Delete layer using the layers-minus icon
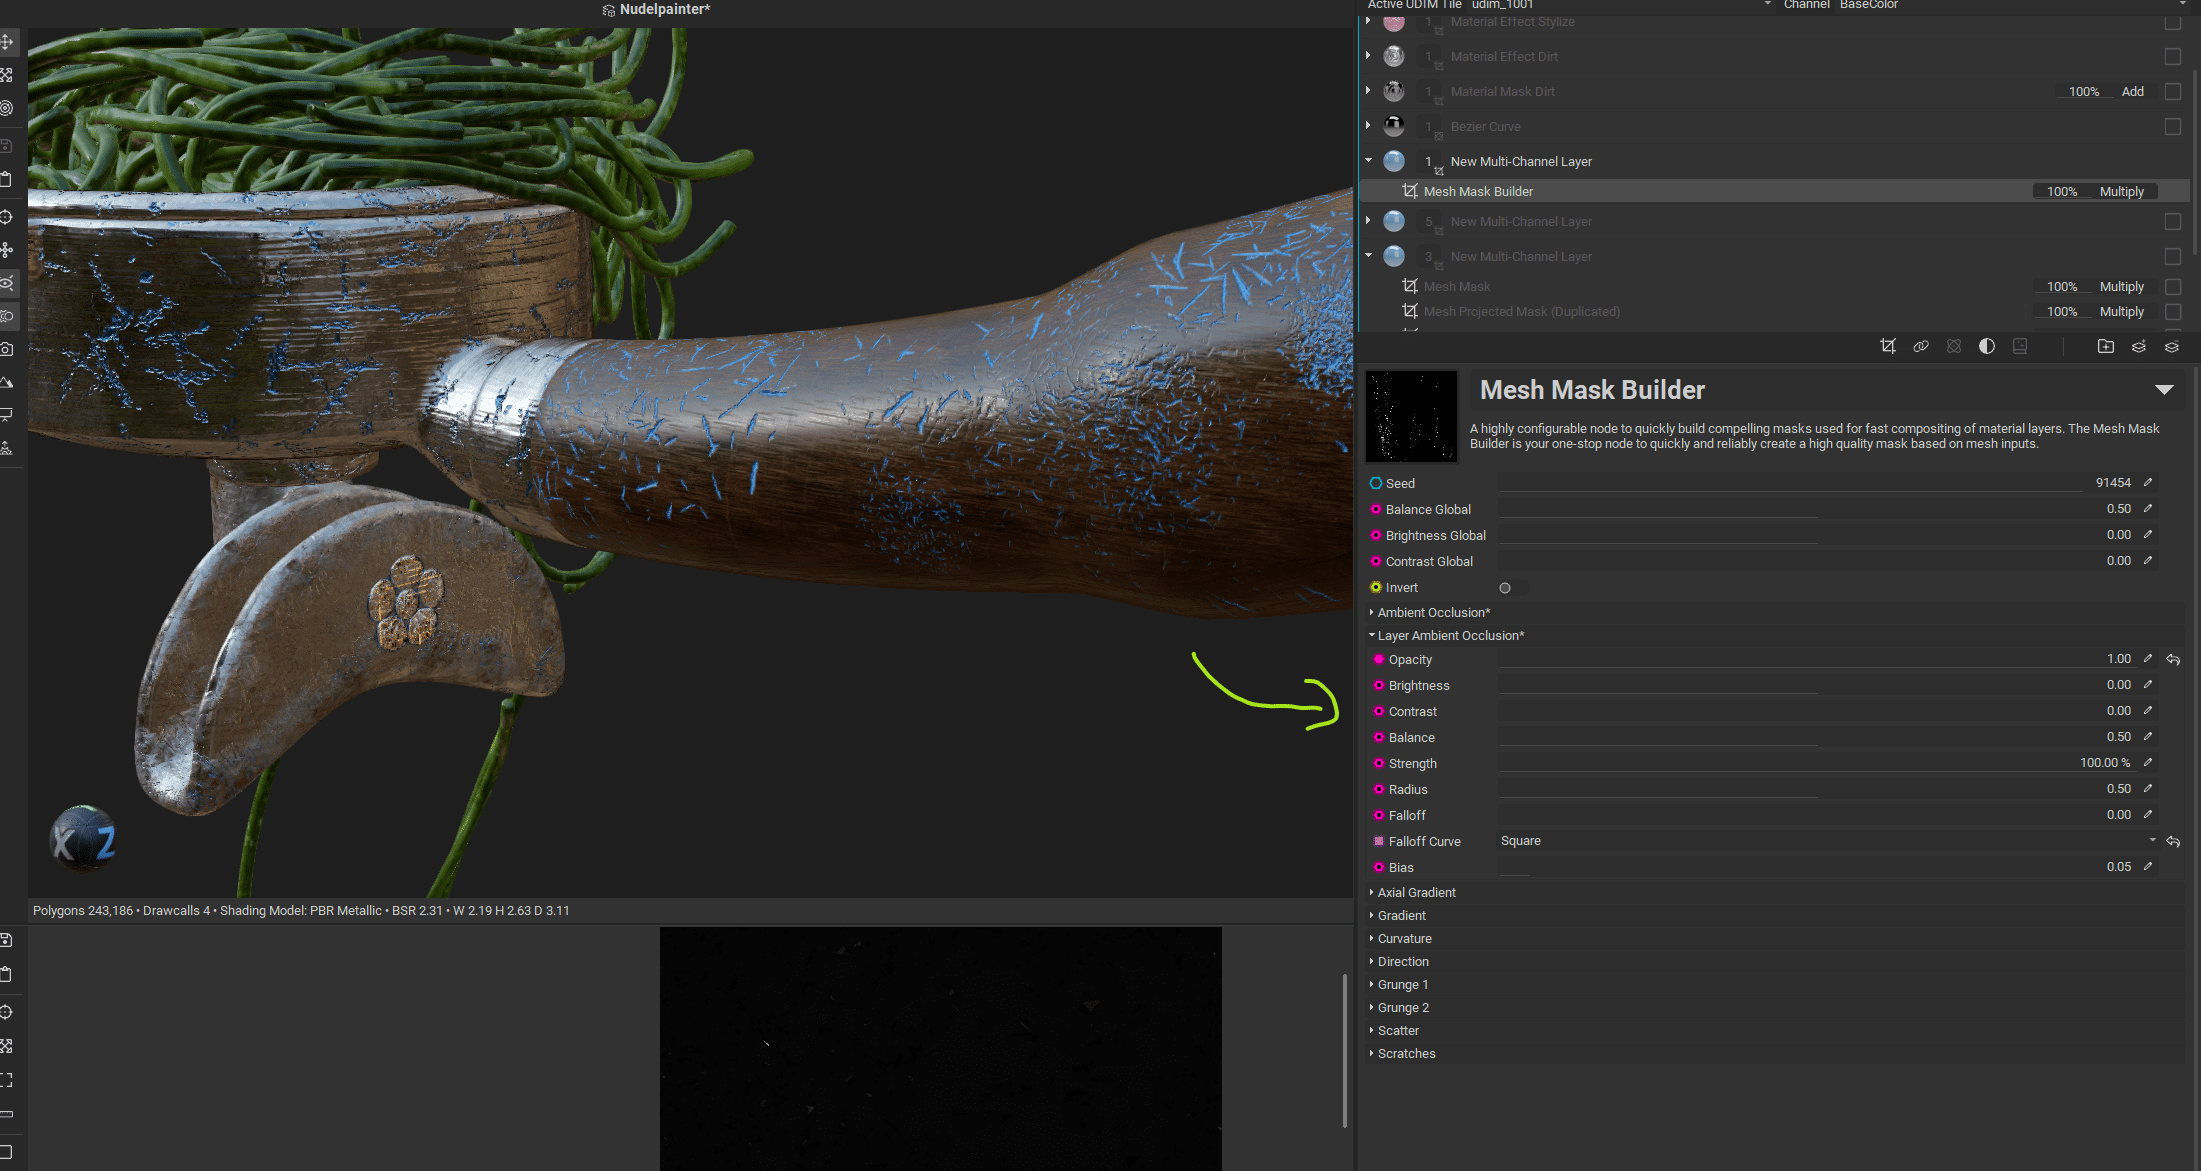The image size is (2201, 1171). pos(2172,346)
